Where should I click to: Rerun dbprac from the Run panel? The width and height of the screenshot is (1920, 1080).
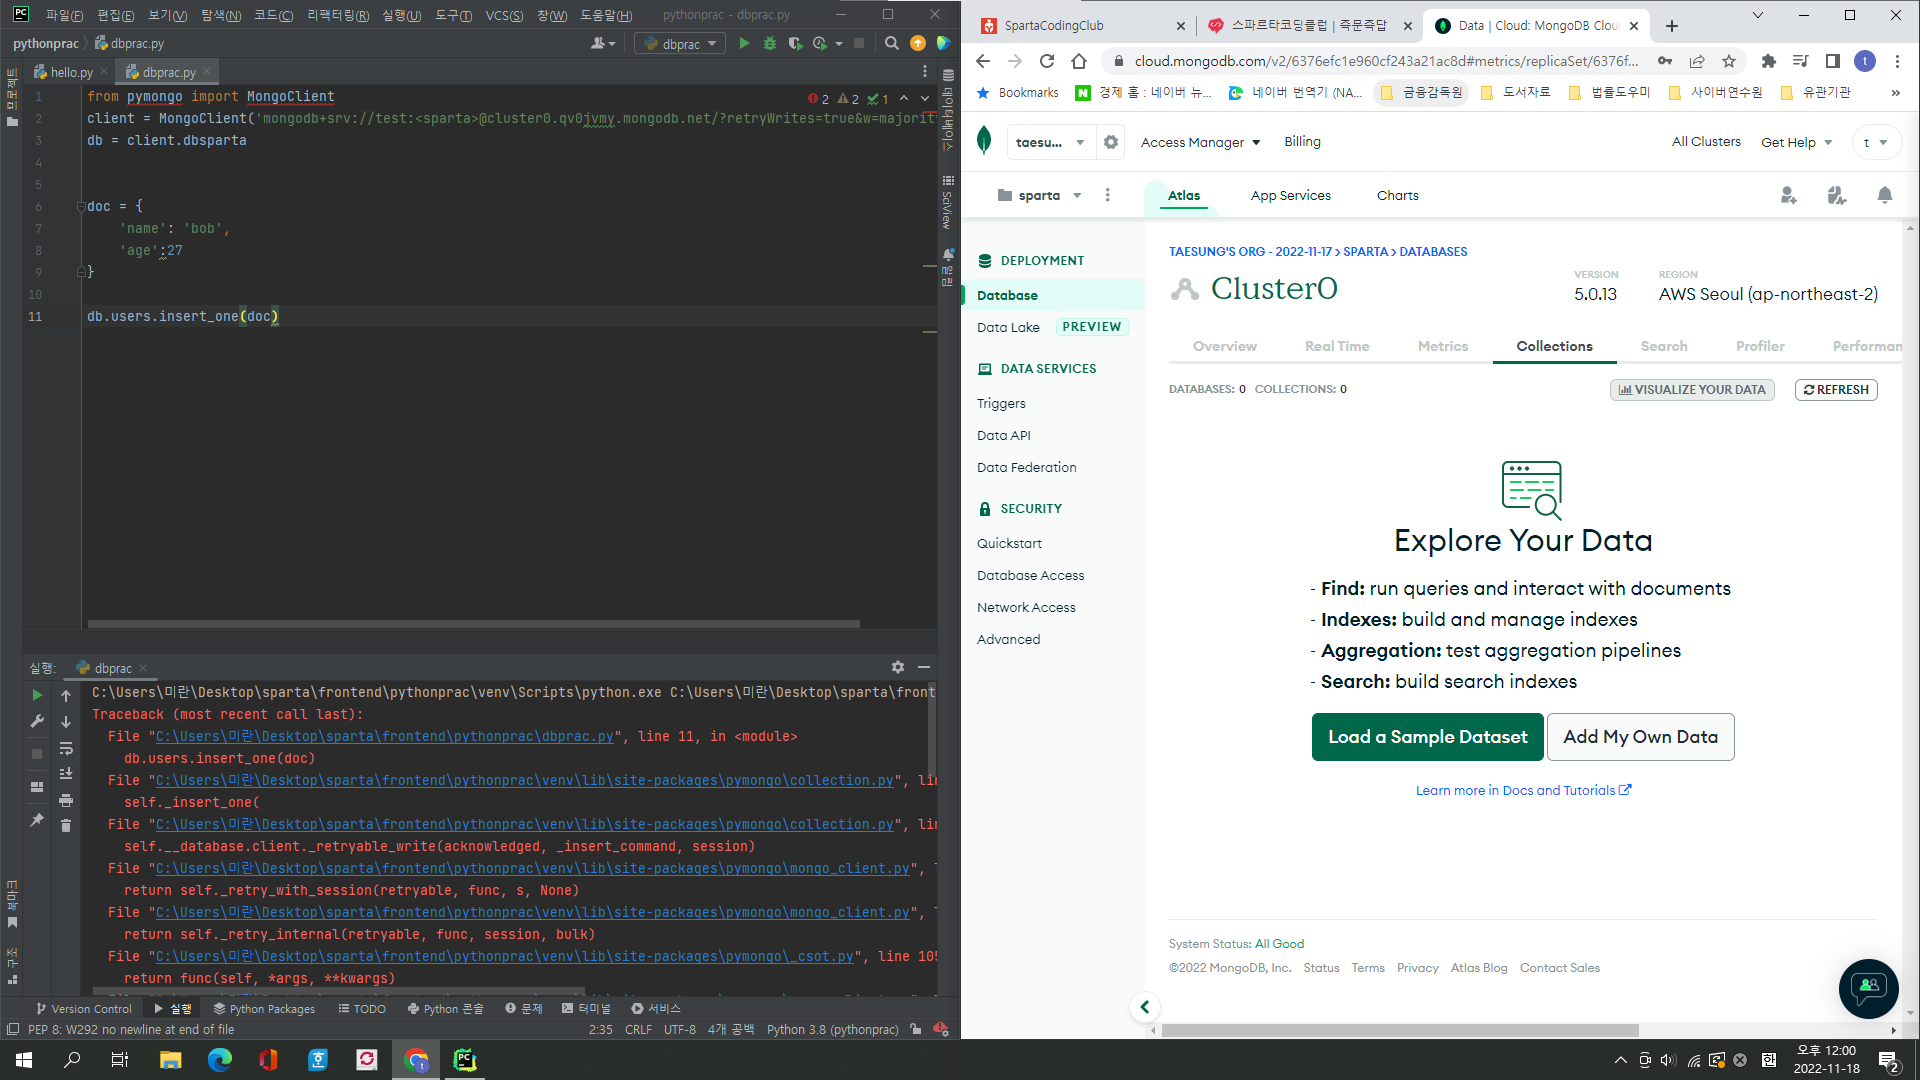coord(37,695)
